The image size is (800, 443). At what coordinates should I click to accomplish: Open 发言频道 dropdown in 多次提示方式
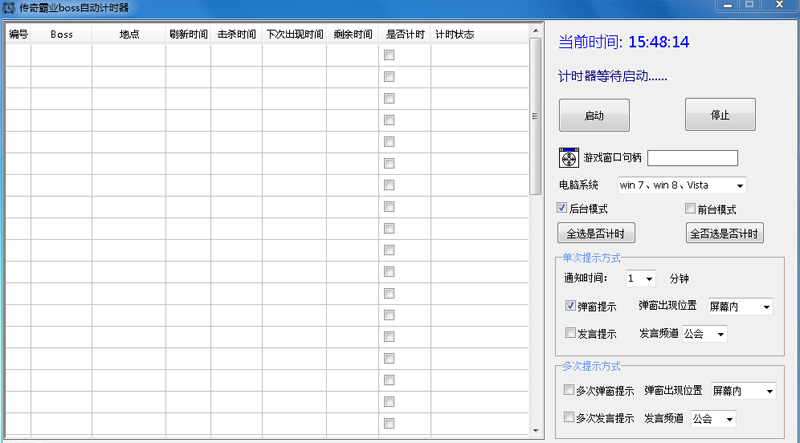pyautogui.click(x=714, y=419)
